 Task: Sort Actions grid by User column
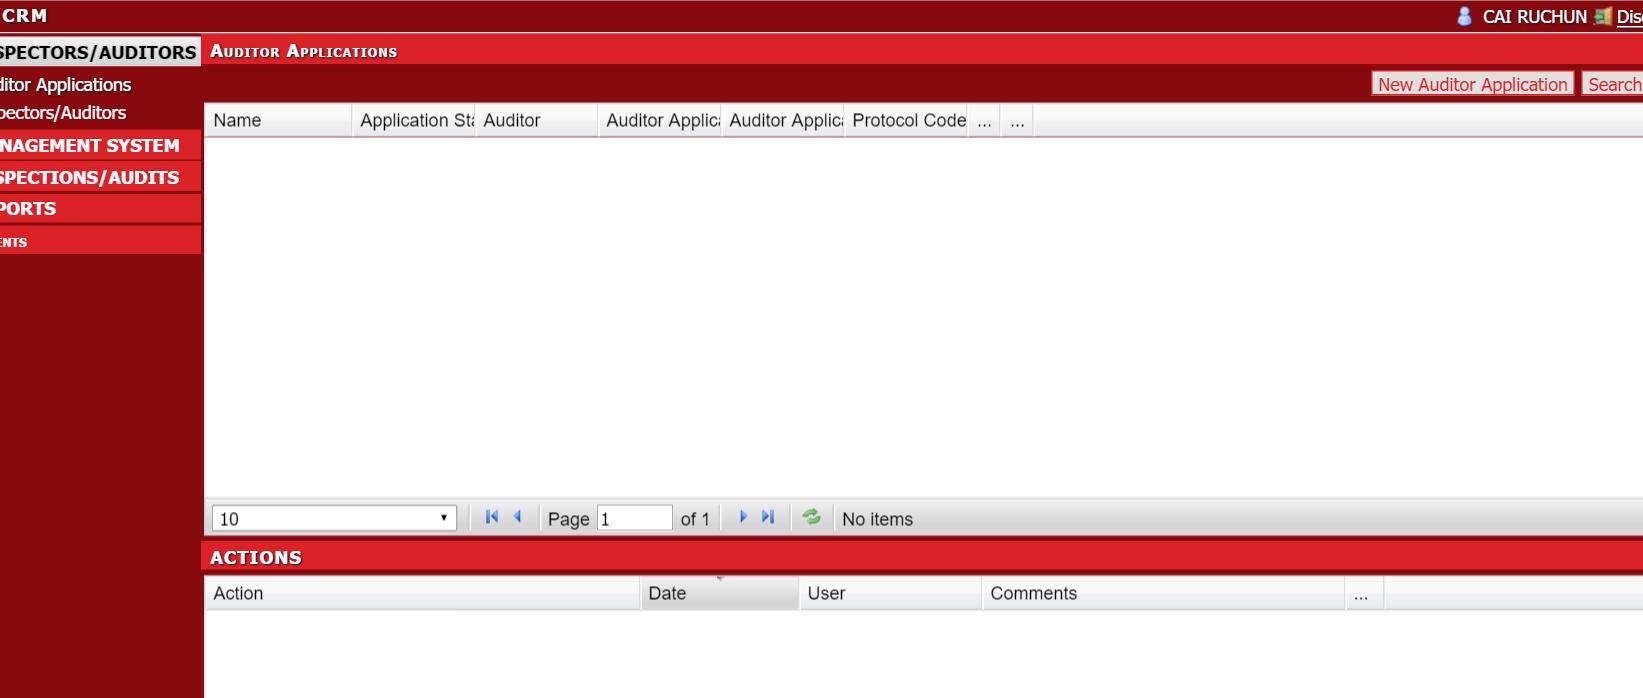point(890,593)
